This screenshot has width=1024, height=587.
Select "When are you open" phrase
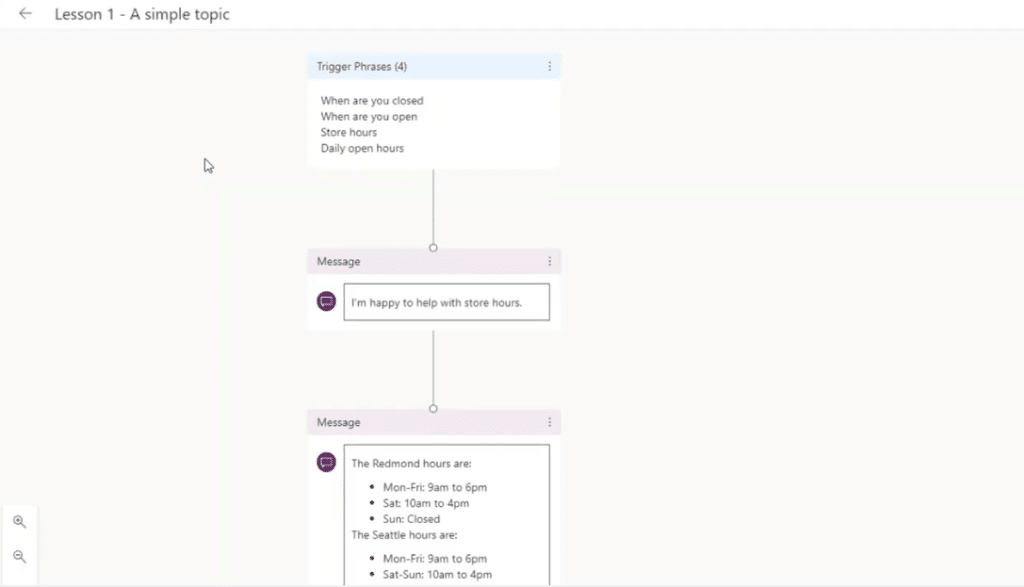[x=368, y=116]
